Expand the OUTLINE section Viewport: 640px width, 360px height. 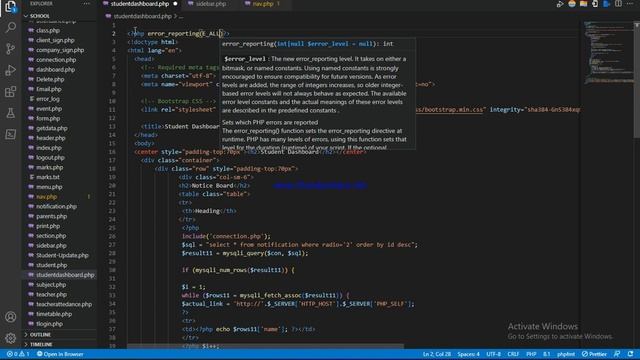click(40, 334)
